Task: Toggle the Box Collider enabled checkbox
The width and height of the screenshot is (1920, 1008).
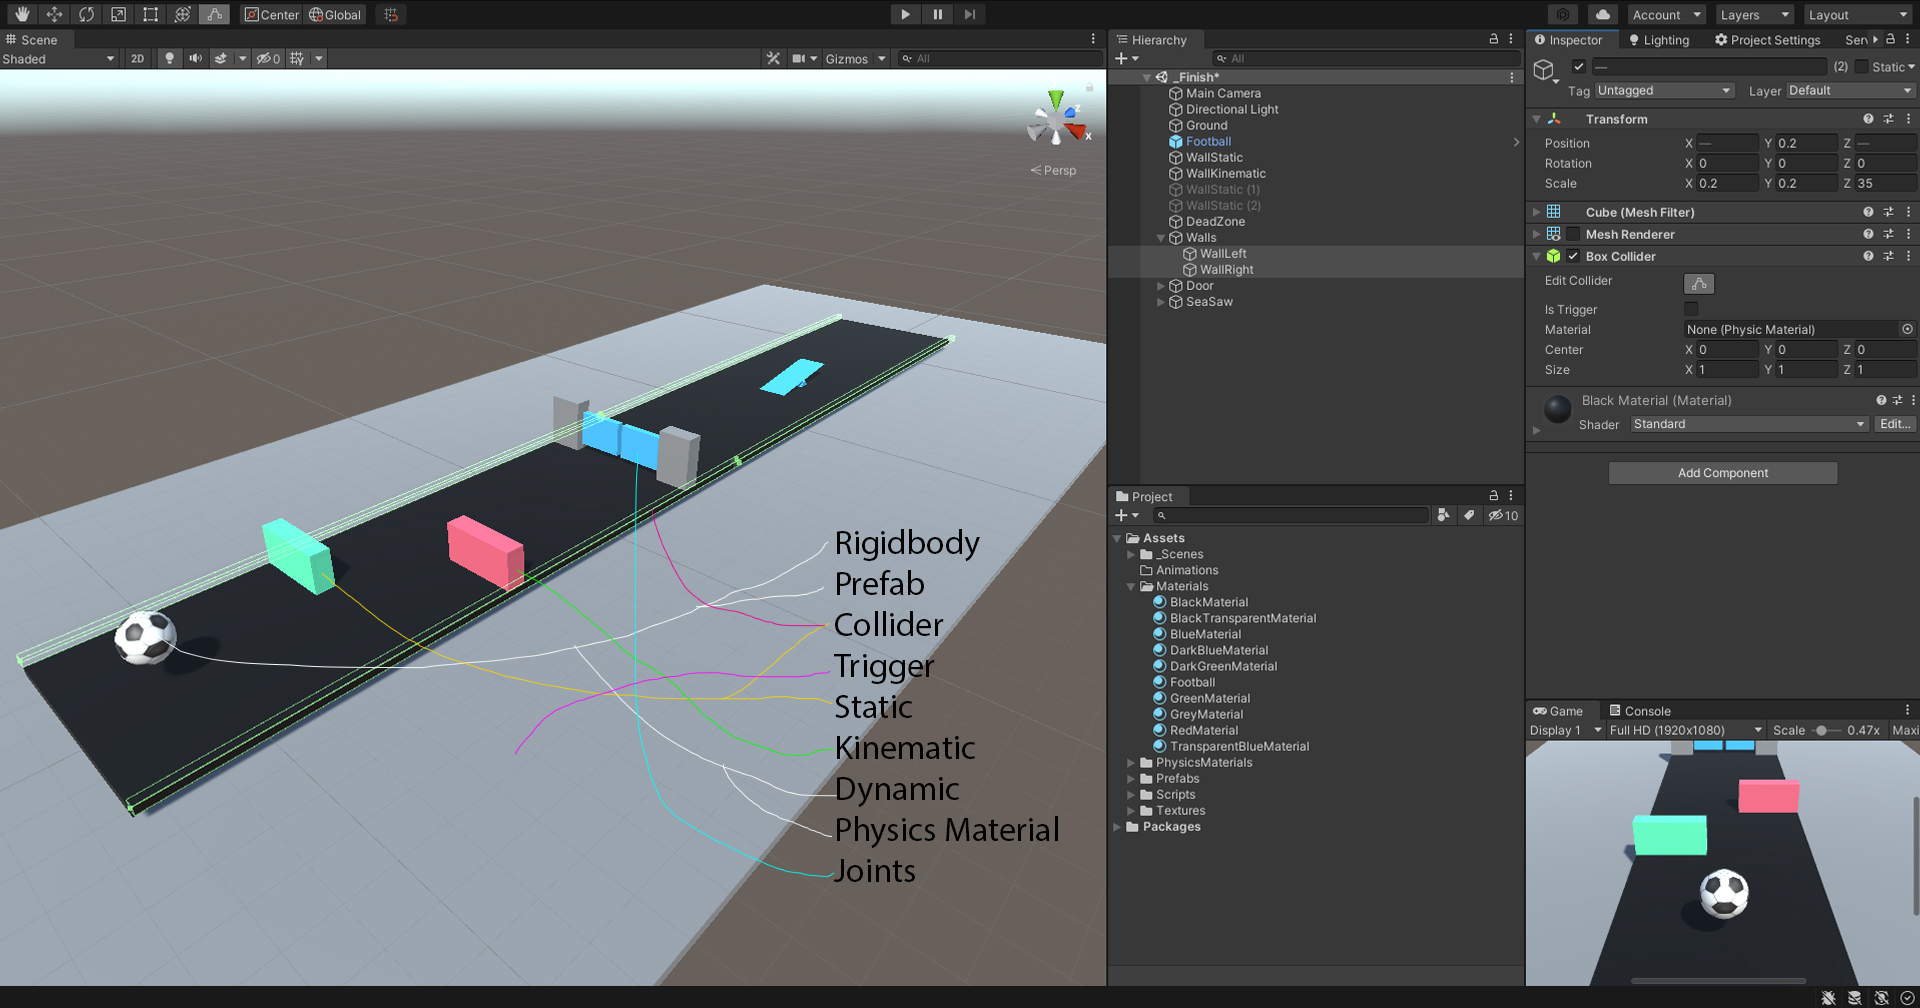Action: pos(1573,256)
